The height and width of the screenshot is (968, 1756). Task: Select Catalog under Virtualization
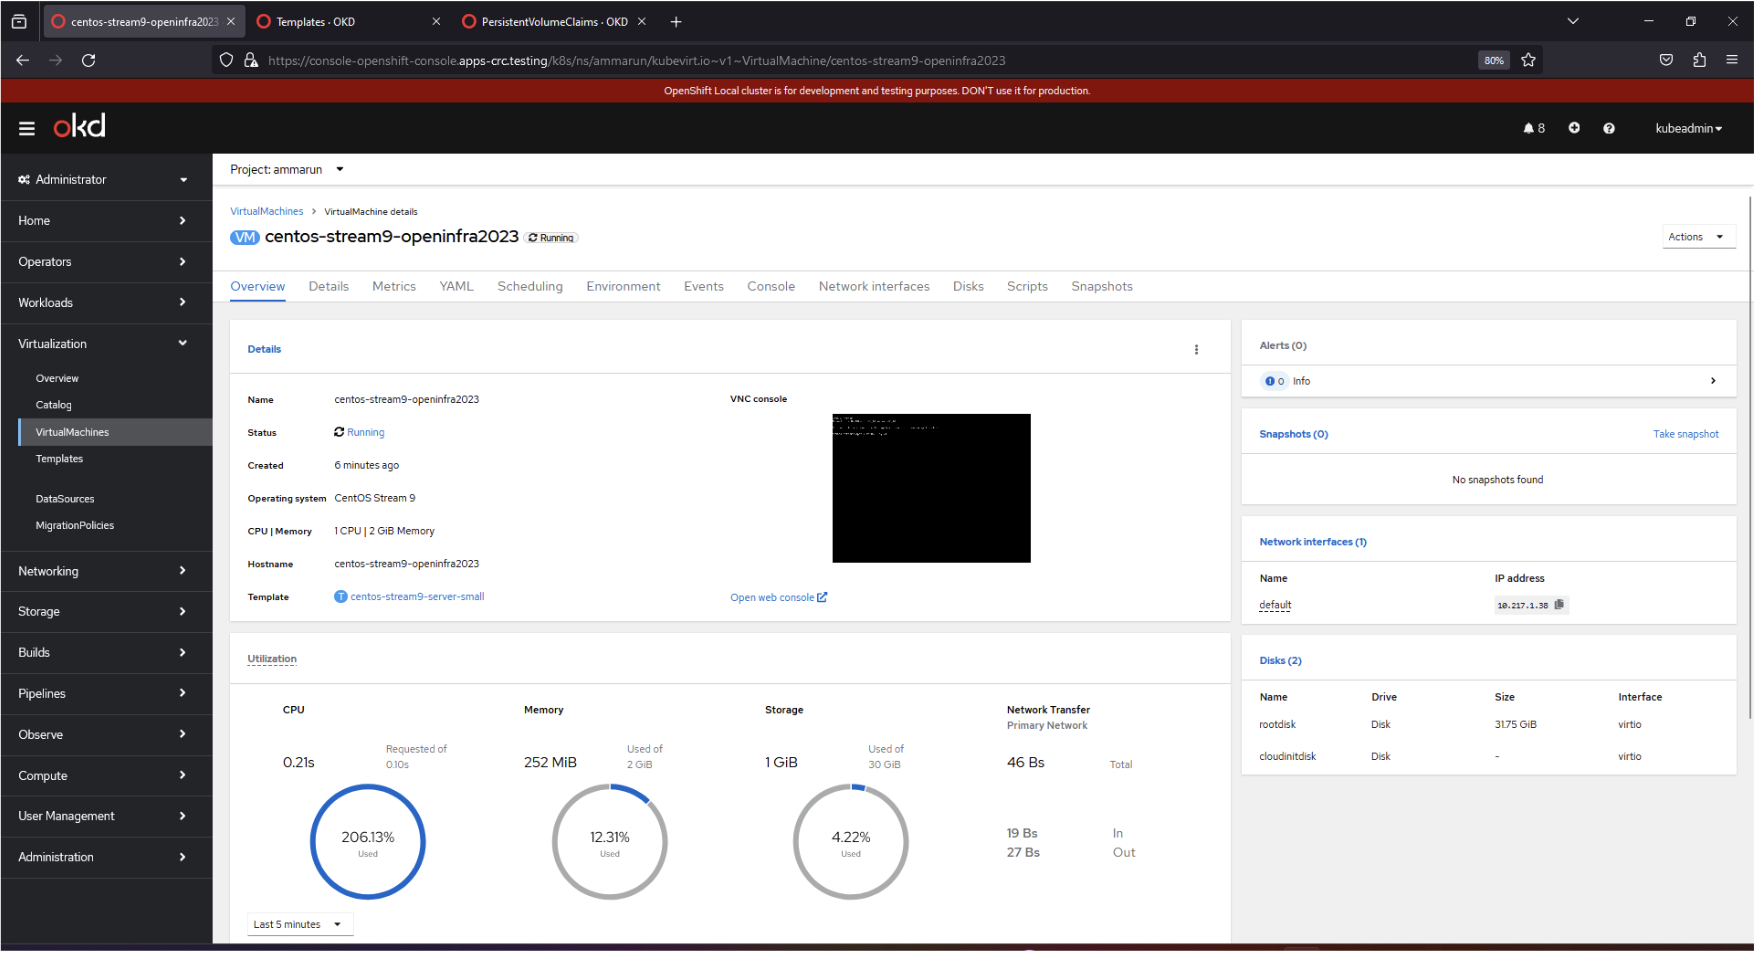click(x=54, y=406)
